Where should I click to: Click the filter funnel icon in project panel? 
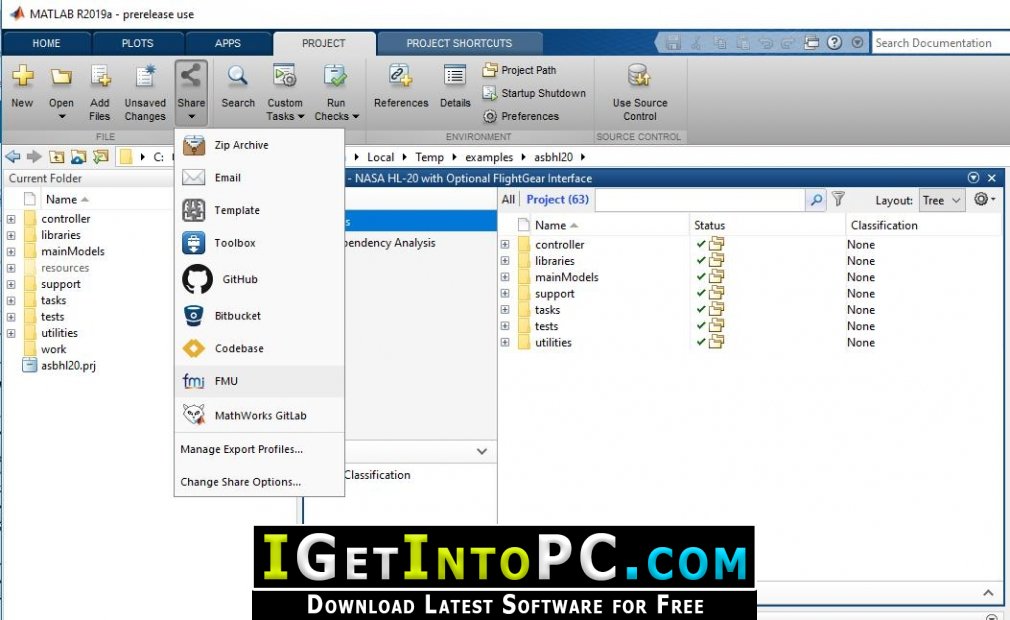[x=838, y=200]
